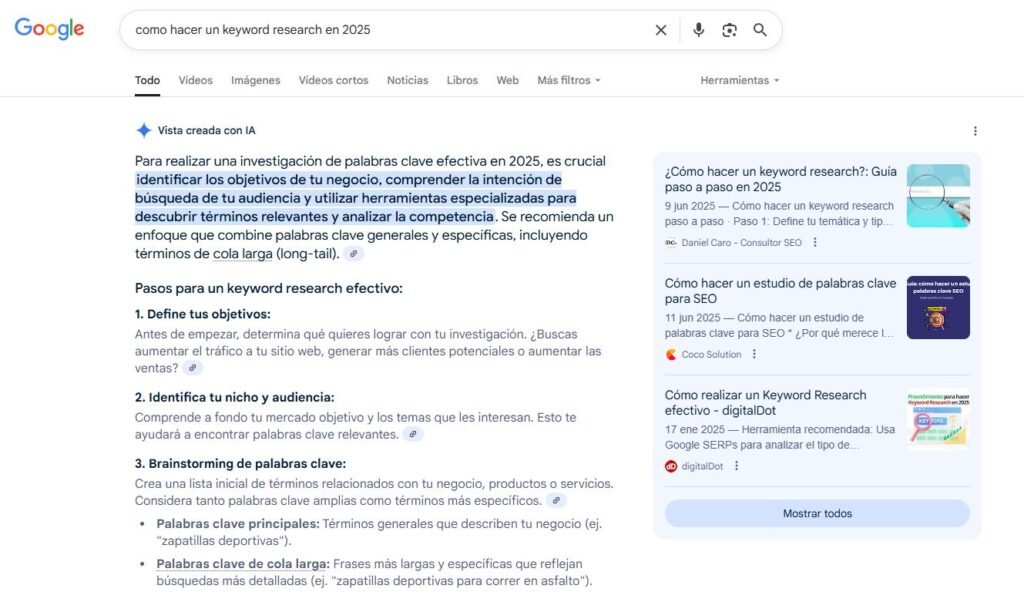Open the Libros tab

[x=462, y=80]
